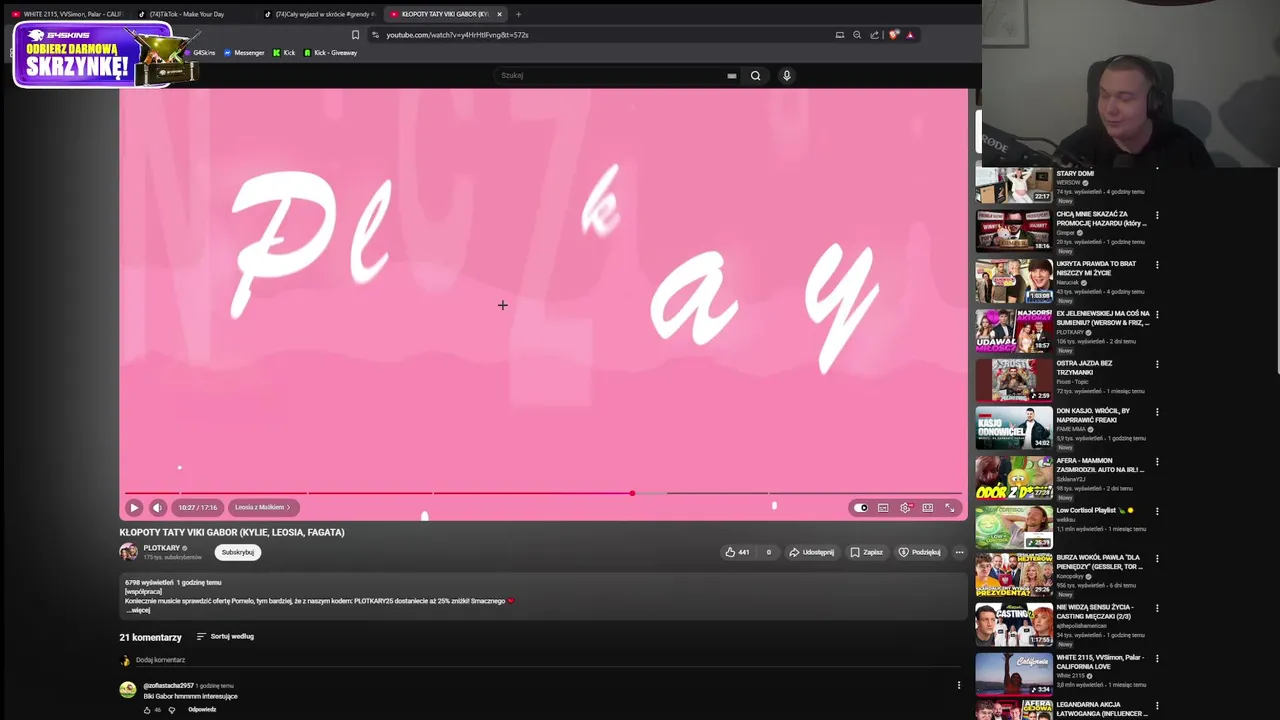
Task: Open the PLOTKARY channel name link
Action: pyautogui.click(x=161, y=548)
